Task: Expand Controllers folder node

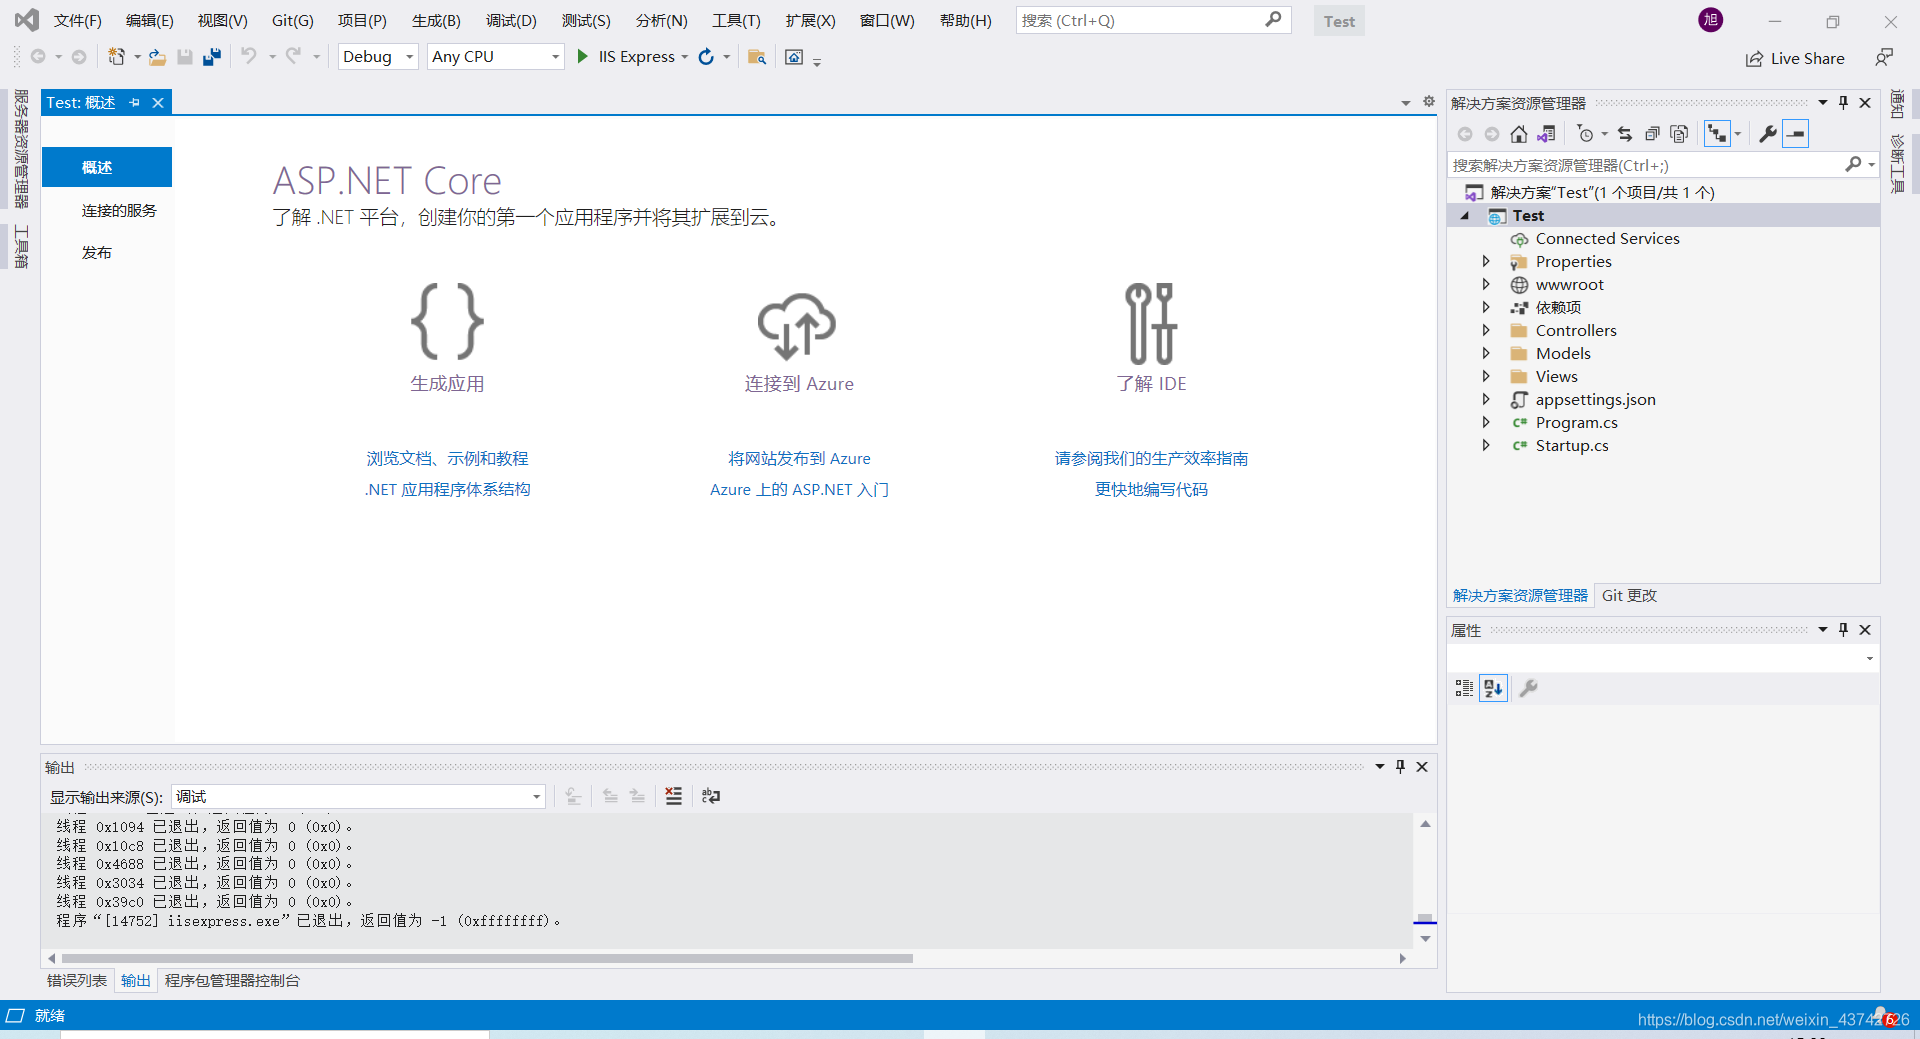Action: pos(1486,331)
